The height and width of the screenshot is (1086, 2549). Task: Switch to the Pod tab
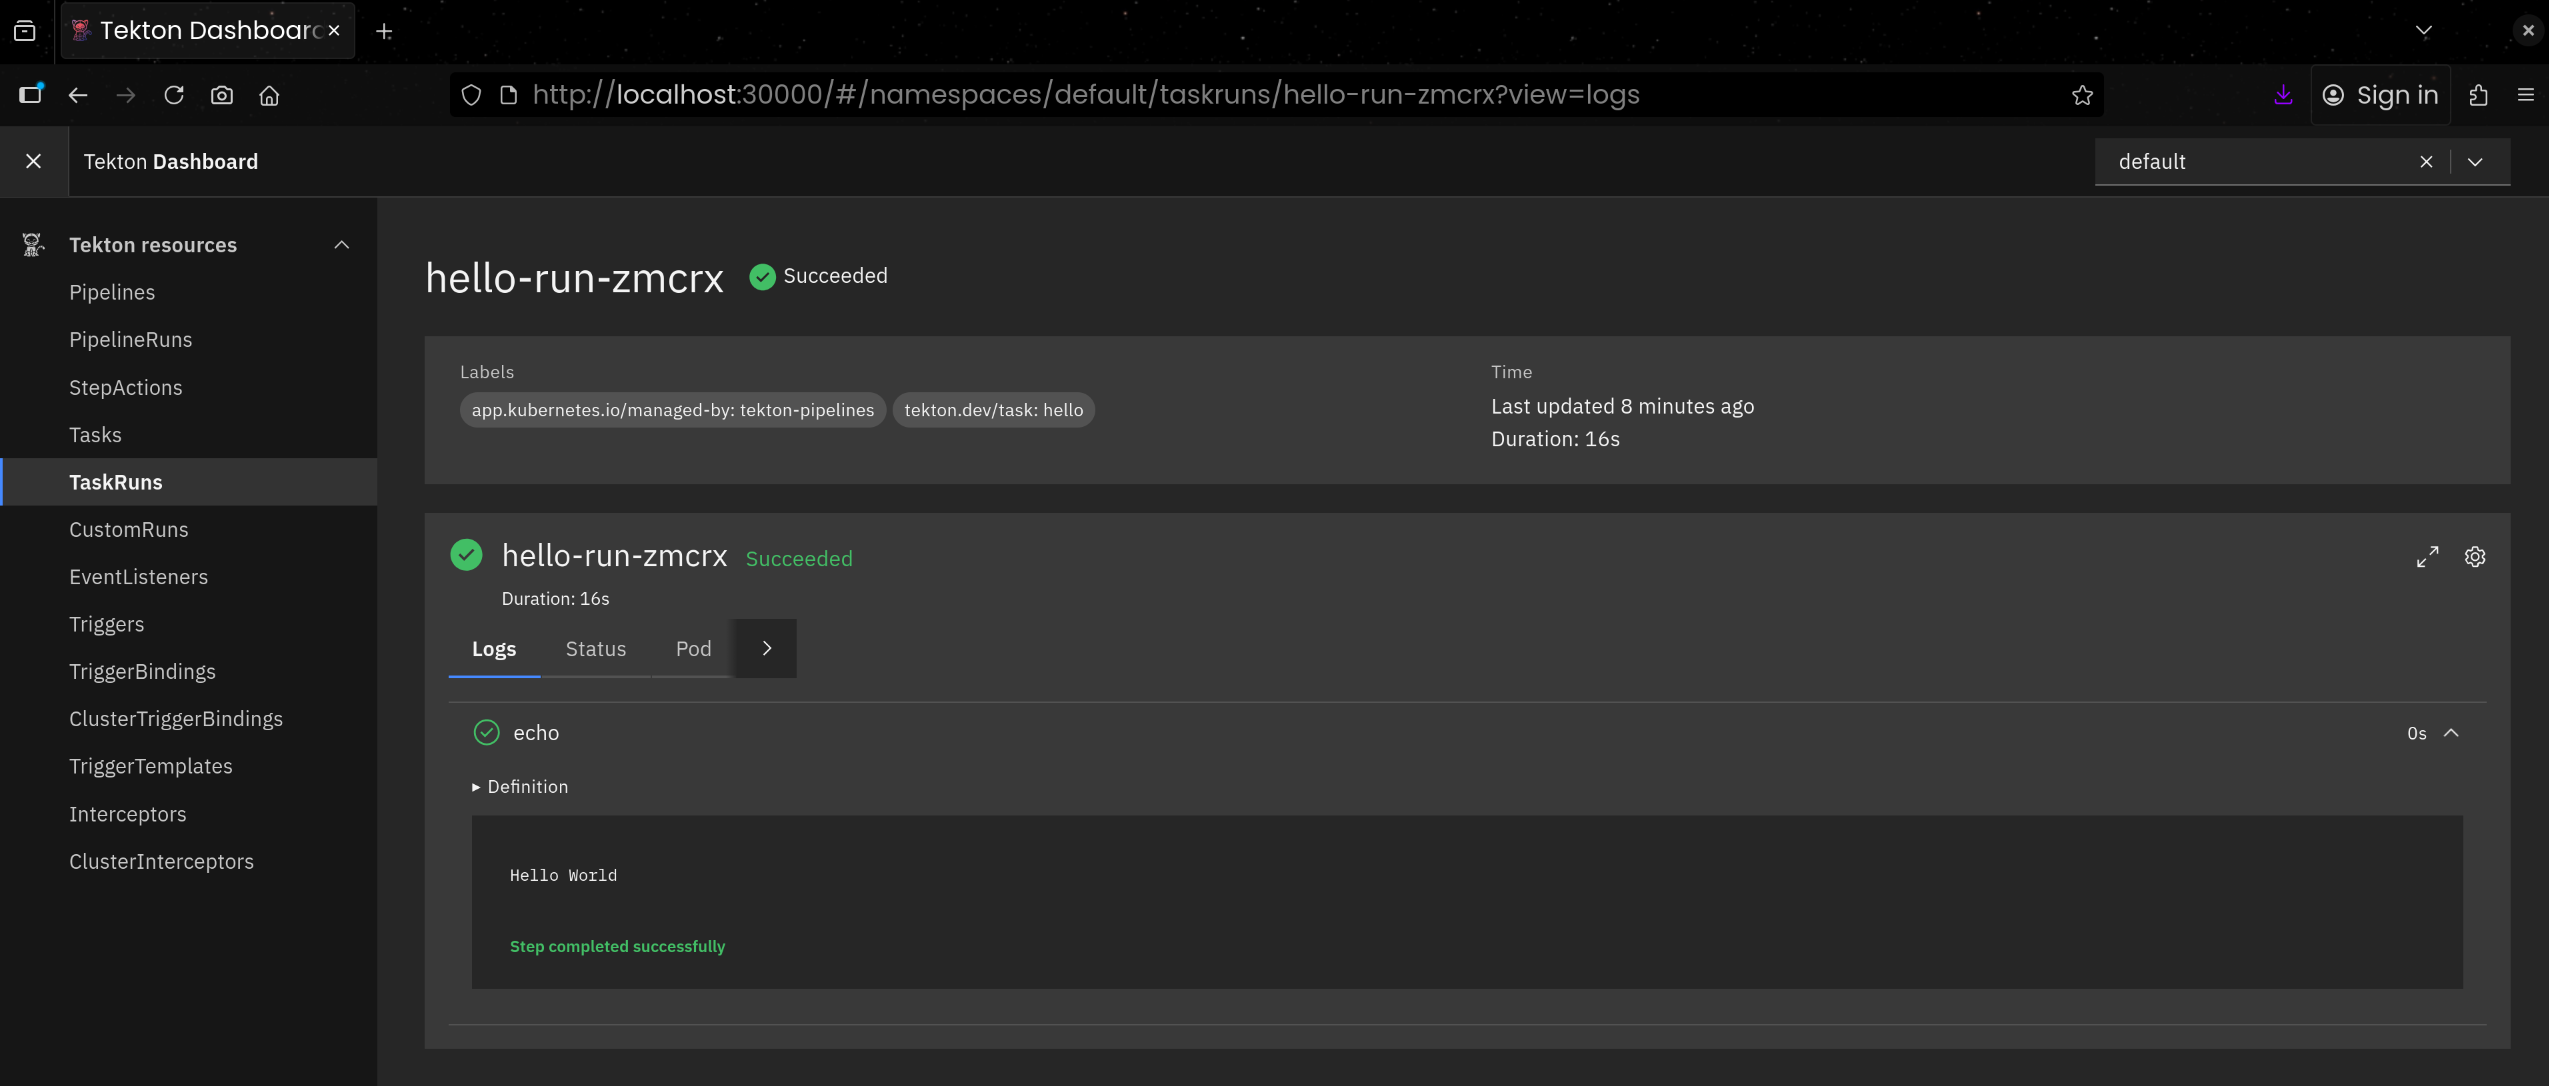(693, 649)
